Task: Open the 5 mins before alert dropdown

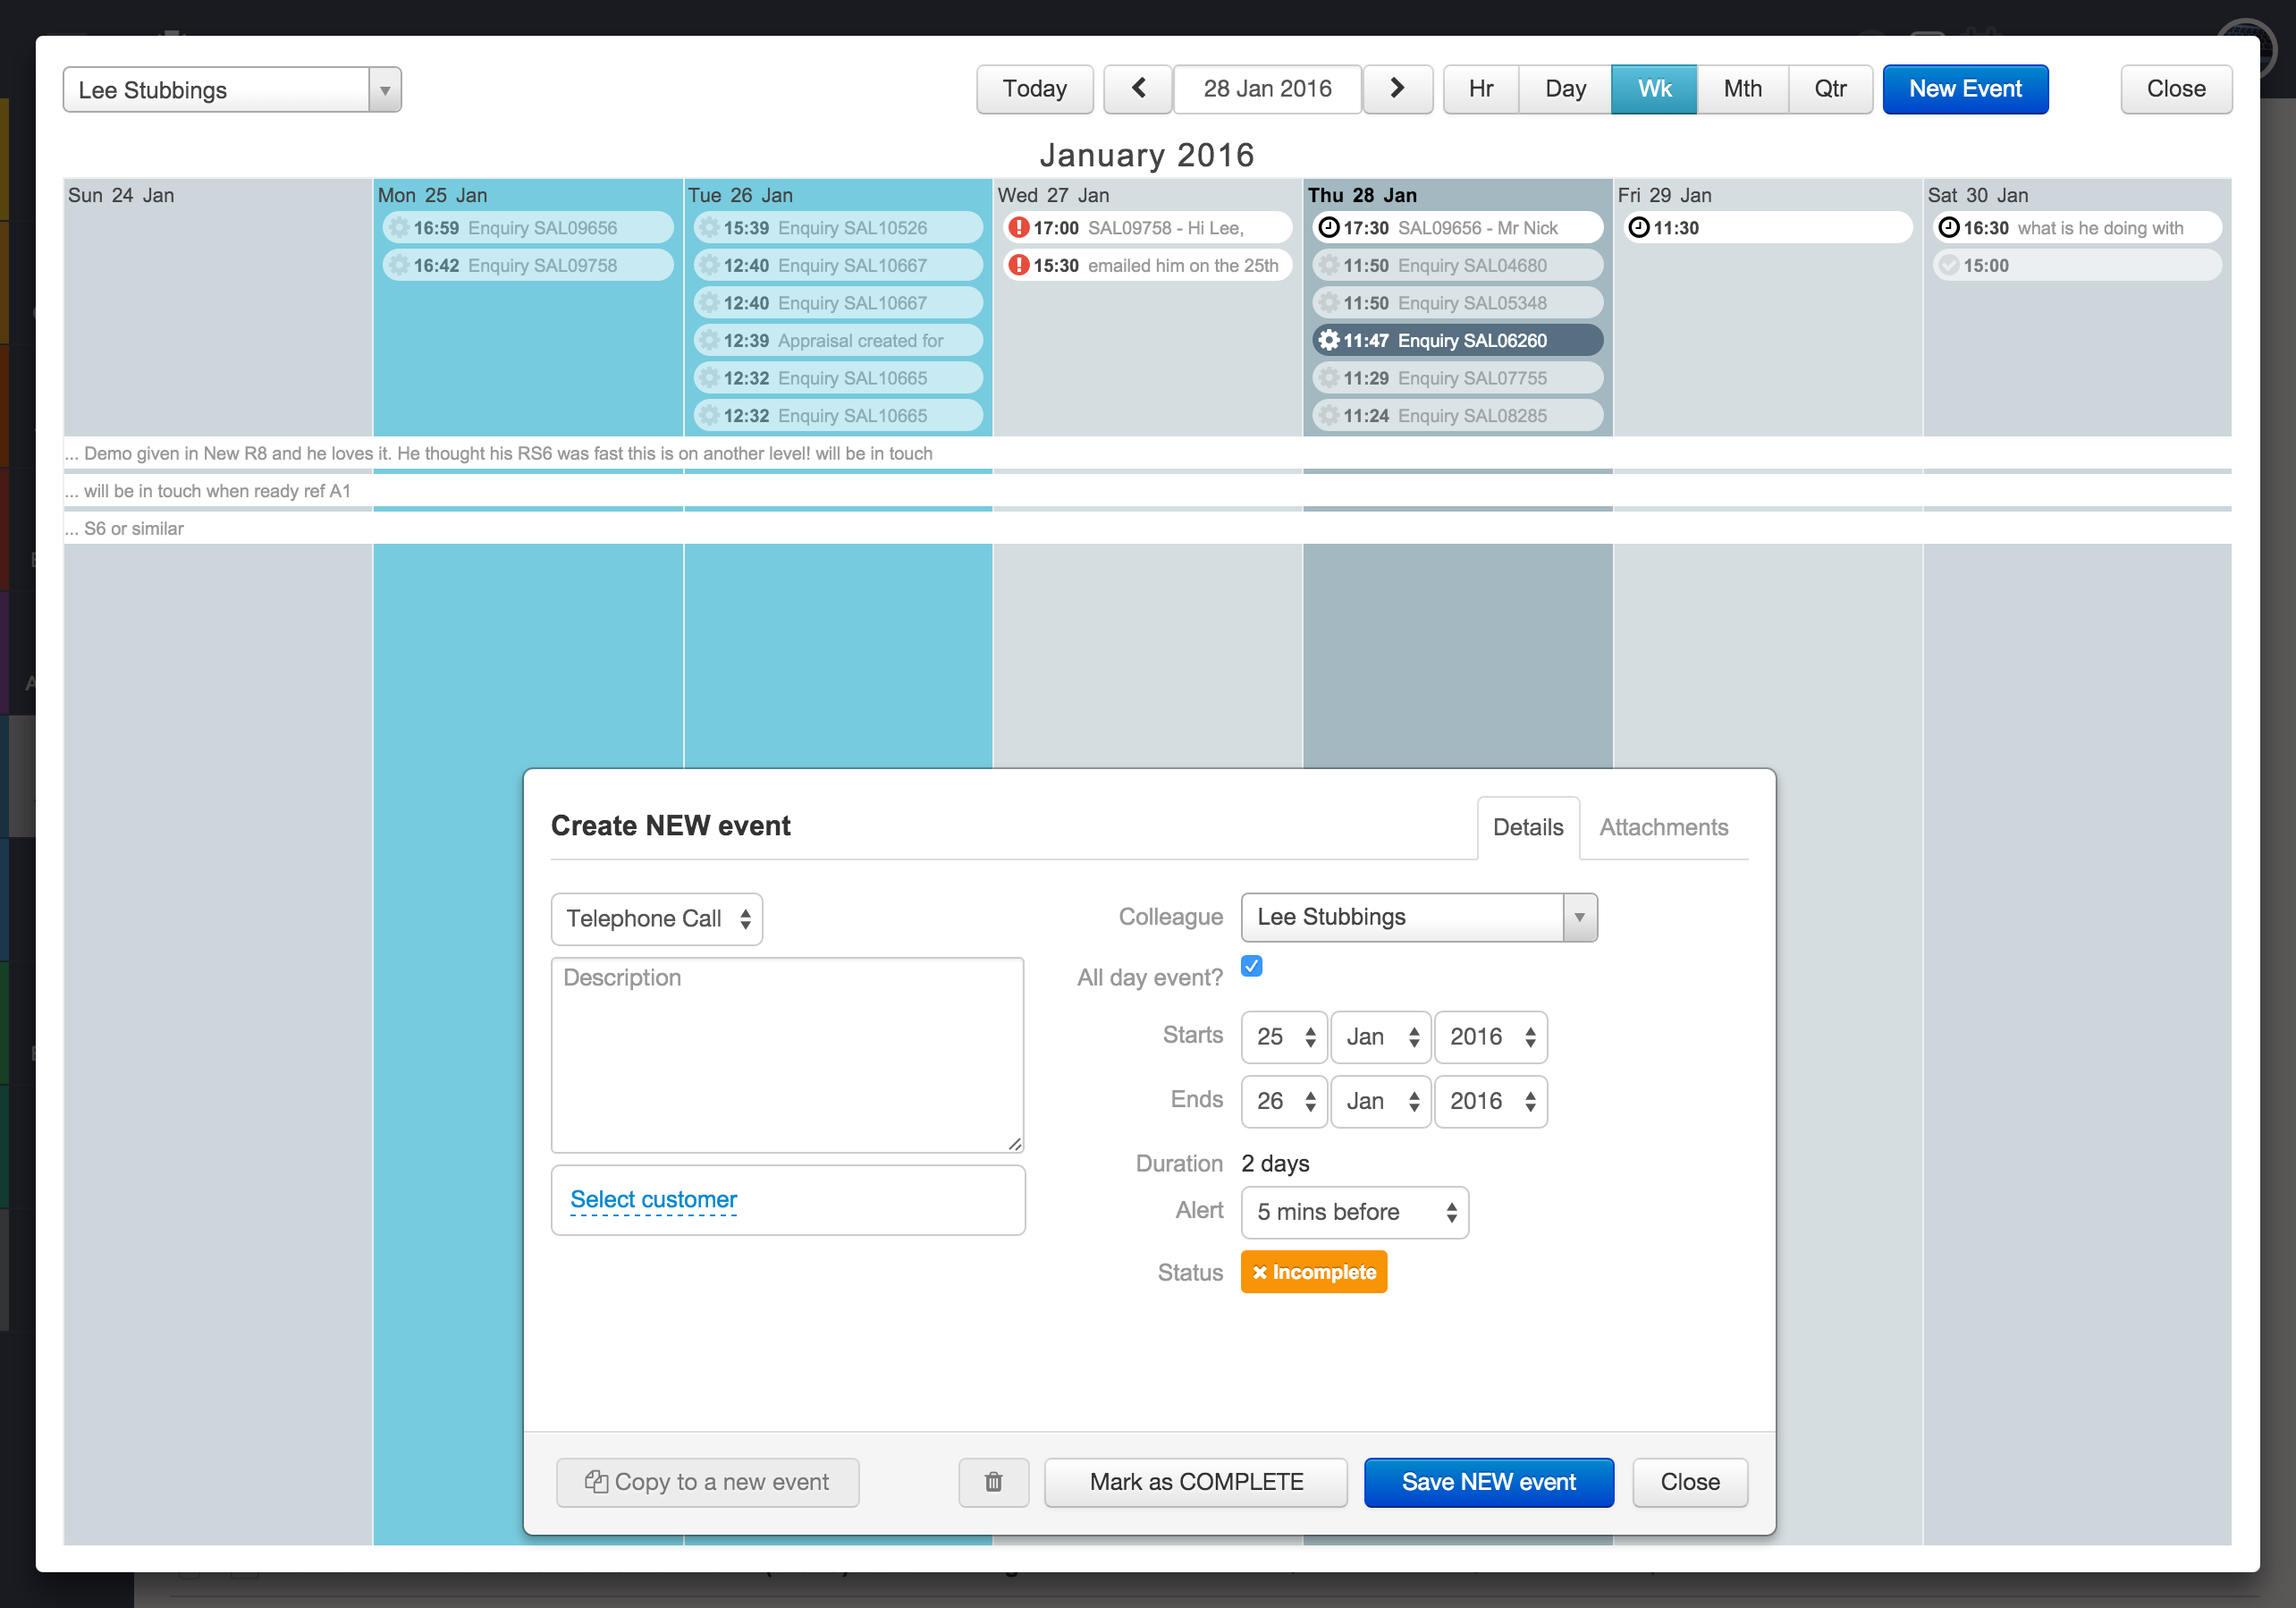Action: (x=1354, y=1212)
